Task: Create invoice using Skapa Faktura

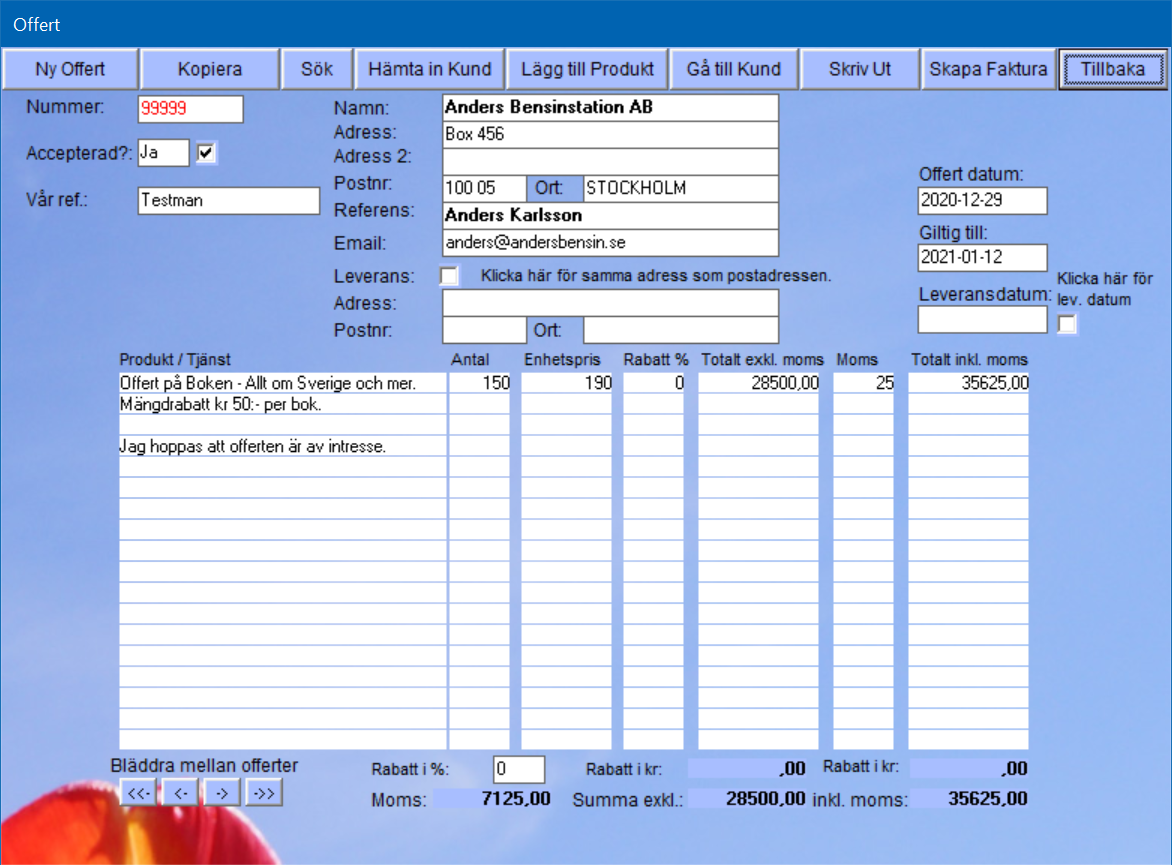Action: [x=988, y=69]
